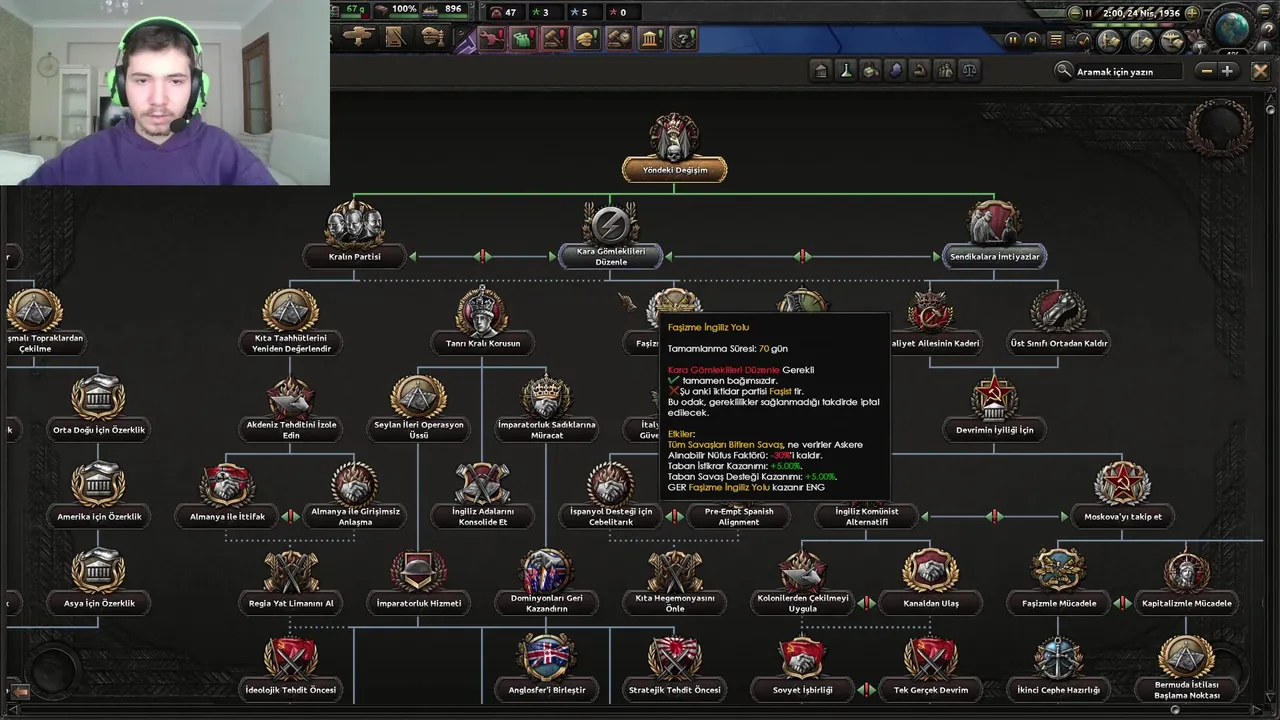Select Bermuda İstilası Başlama Noktası focus
The image size is (1280, 720).
[x=1186, y=670]
